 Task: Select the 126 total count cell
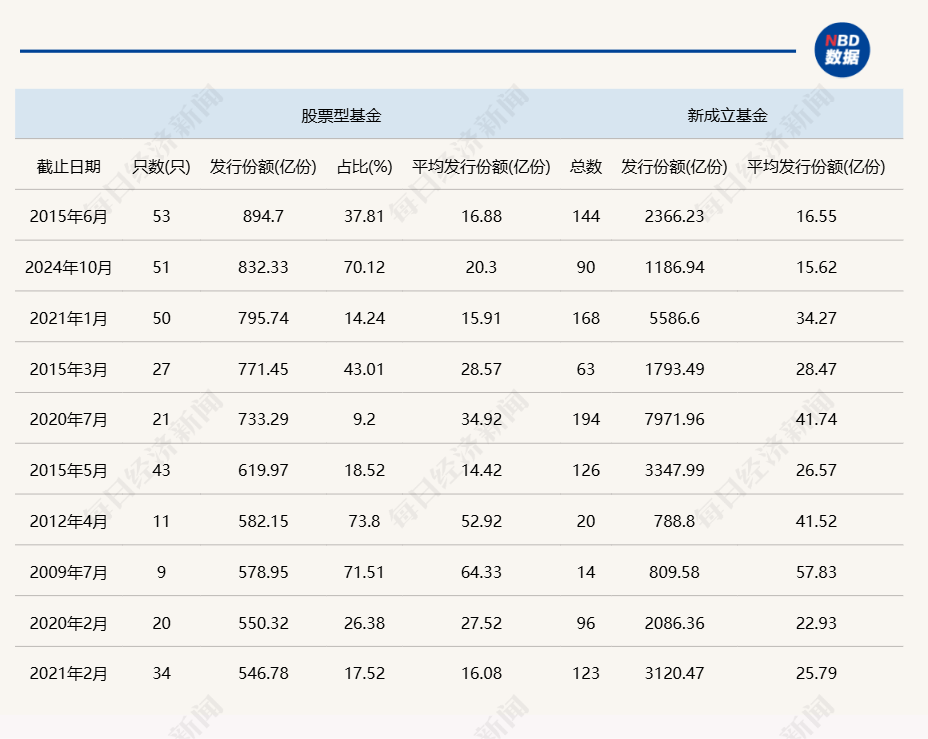tap(586, 470)
